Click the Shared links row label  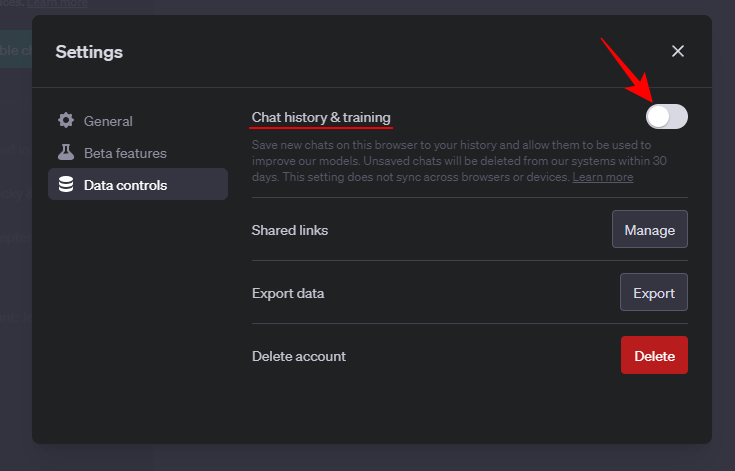coord(290,230)
